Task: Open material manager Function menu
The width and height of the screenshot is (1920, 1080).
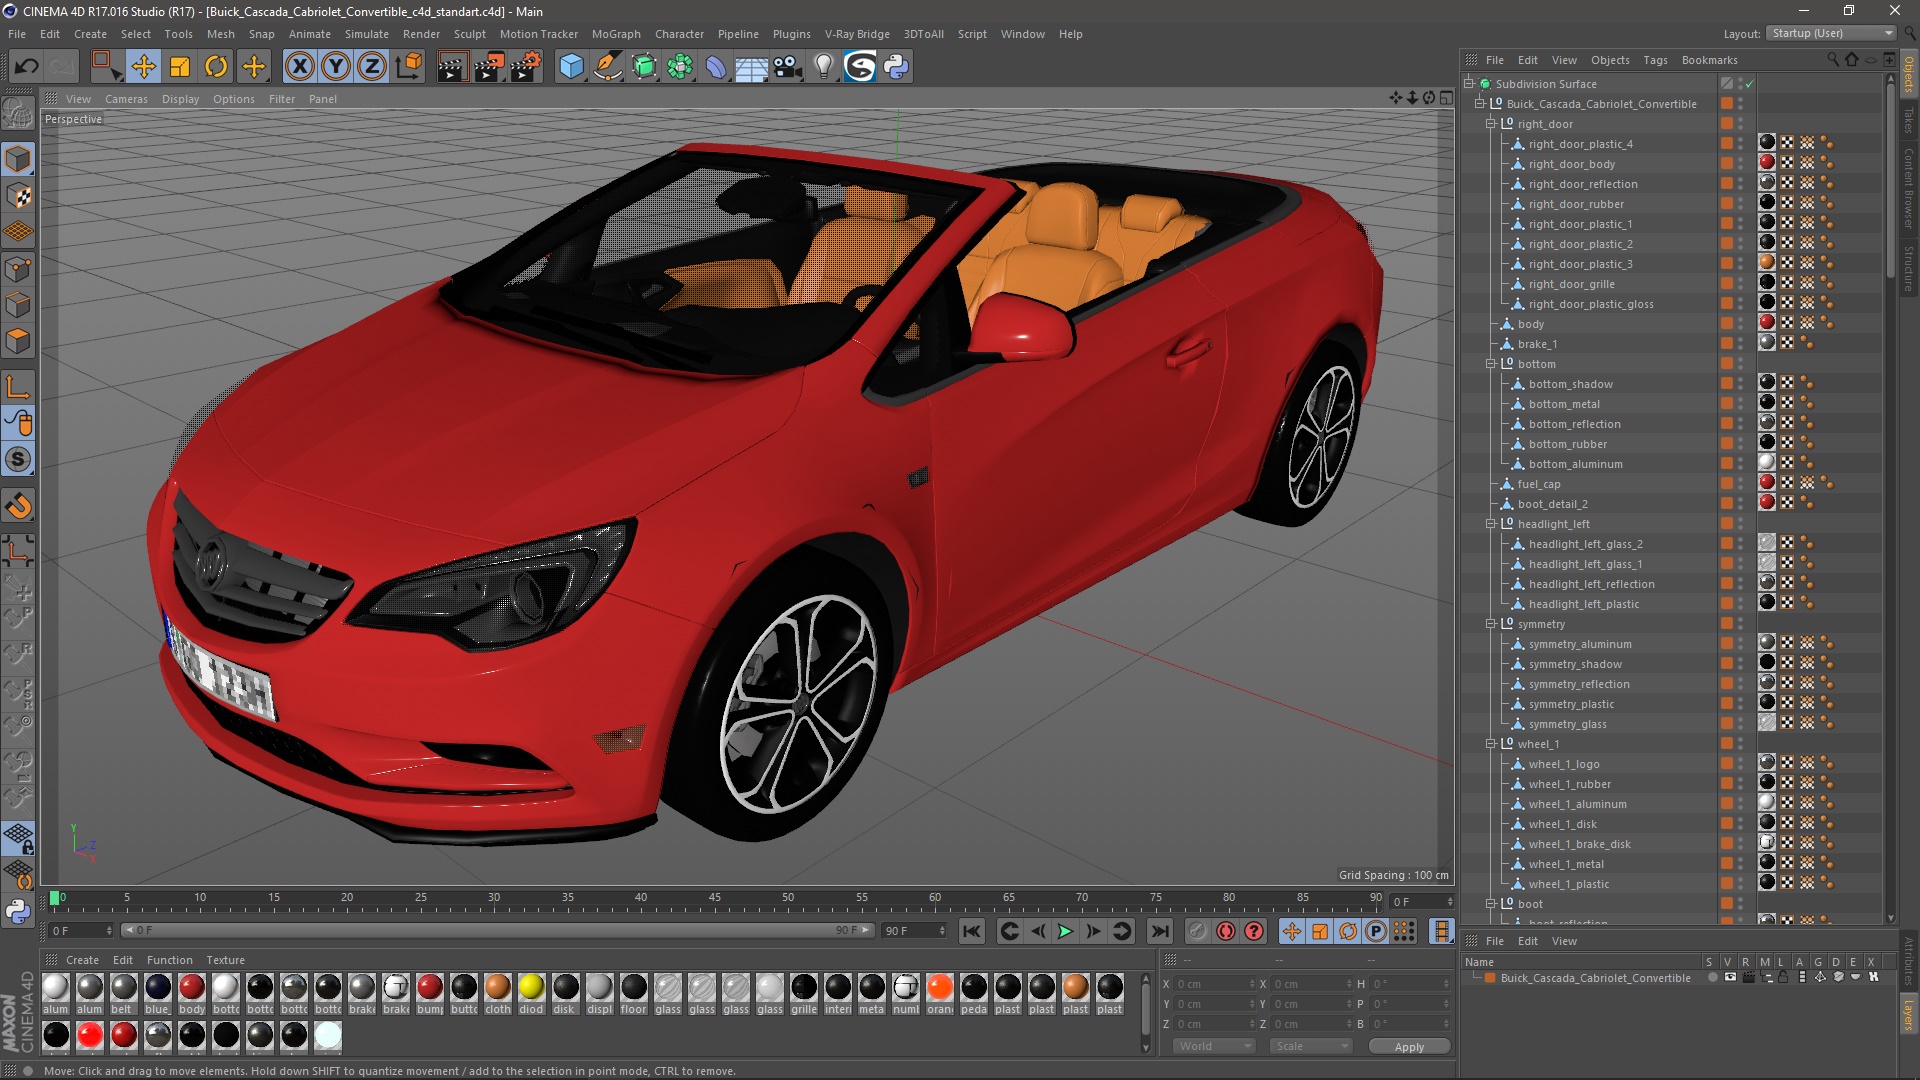Action: (169, 960)
